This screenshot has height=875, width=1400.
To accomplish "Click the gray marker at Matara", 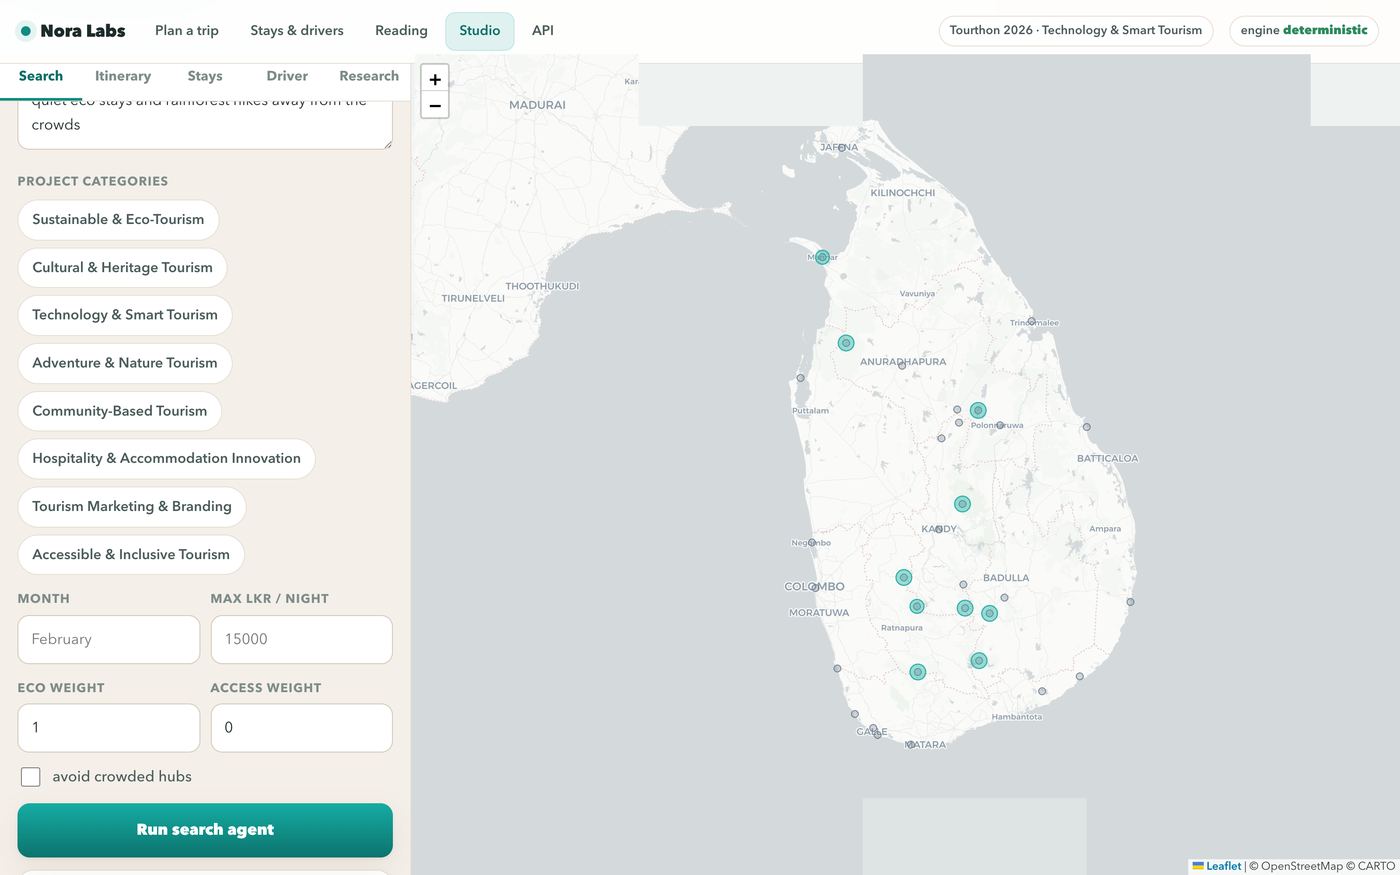I will coord(911,745).
